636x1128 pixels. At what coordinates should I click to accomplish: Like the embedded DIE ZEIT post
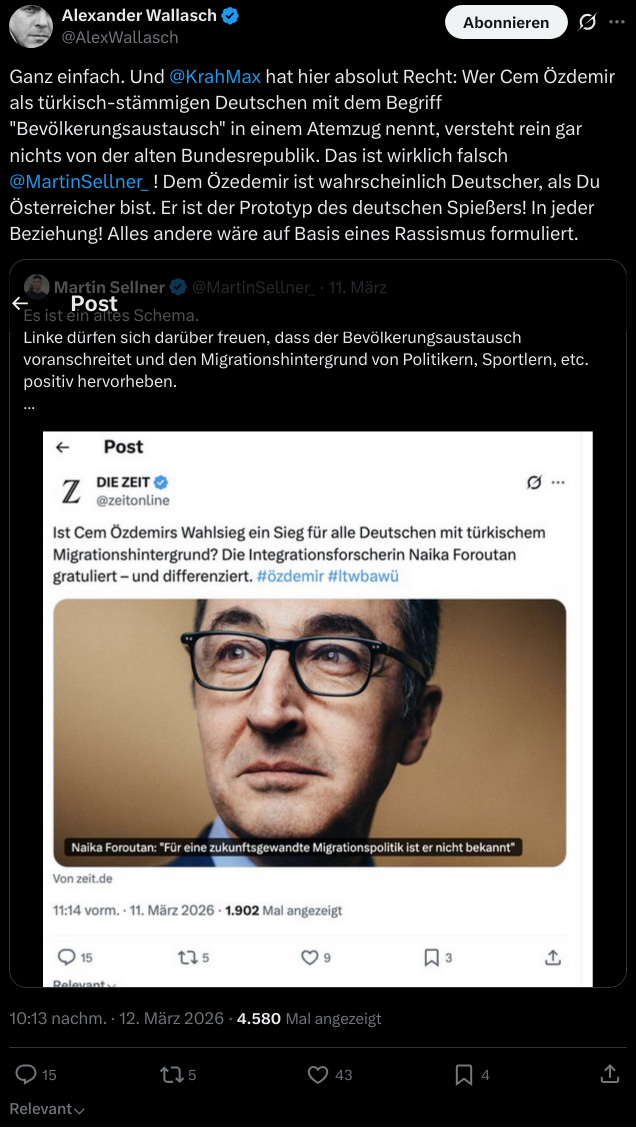coord(309,957)
